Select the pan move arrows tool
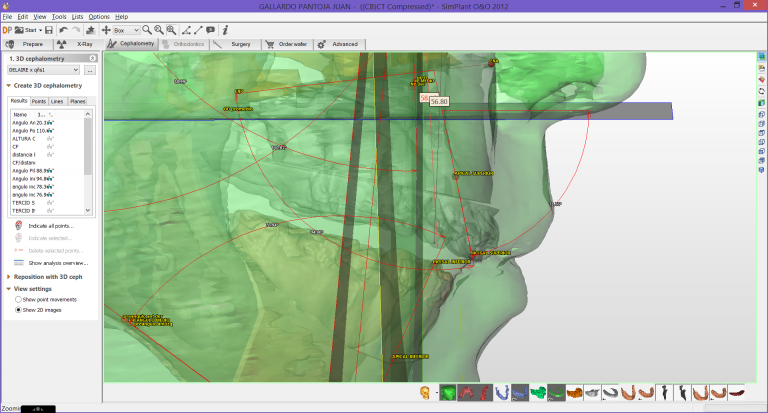Viewport: 768px width, 413px height. [106, 30]
